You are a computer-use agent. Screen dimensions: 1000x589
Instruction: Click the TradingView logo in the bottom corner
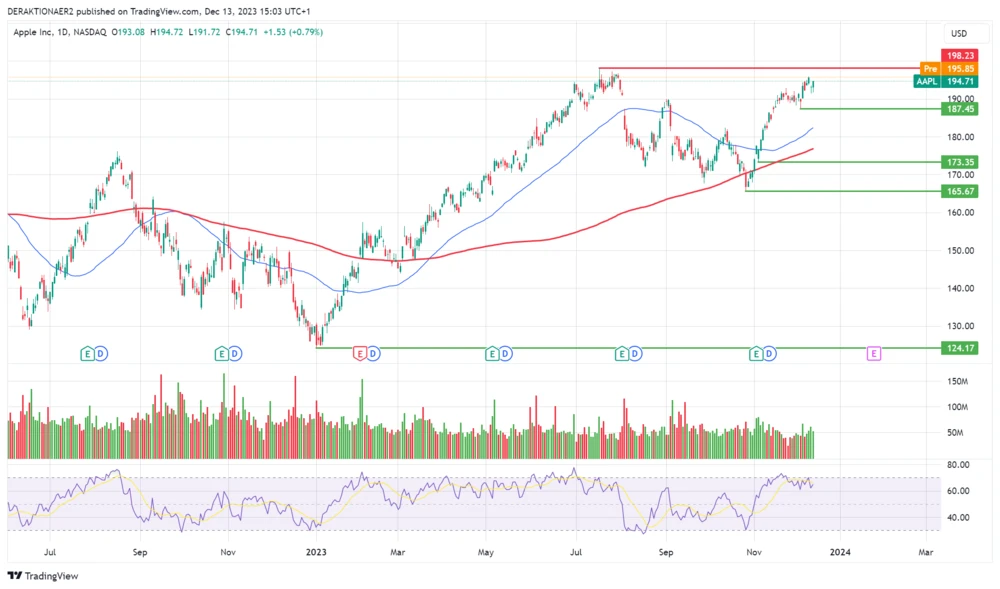43,575
